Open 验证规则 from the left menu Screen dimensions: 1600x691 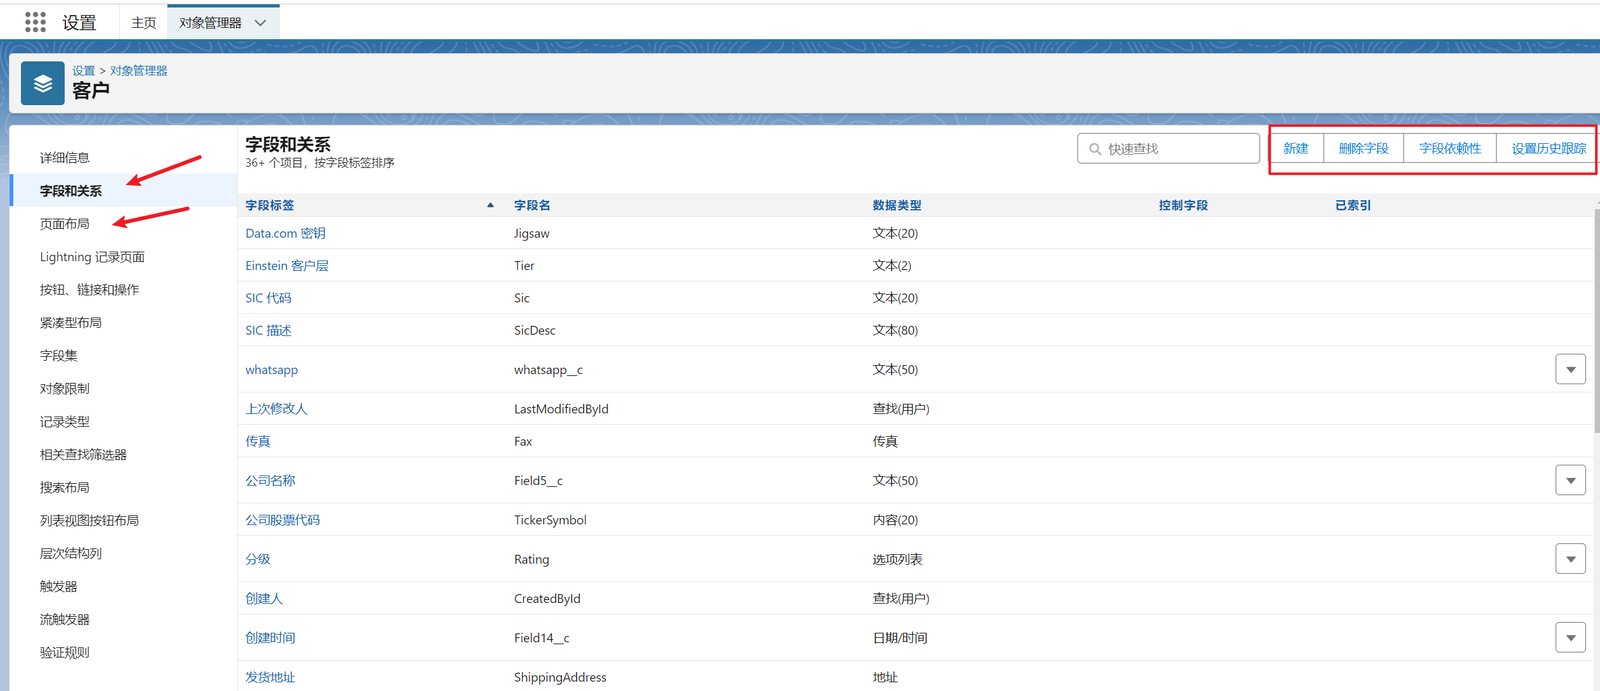click(x=65, y=652)
